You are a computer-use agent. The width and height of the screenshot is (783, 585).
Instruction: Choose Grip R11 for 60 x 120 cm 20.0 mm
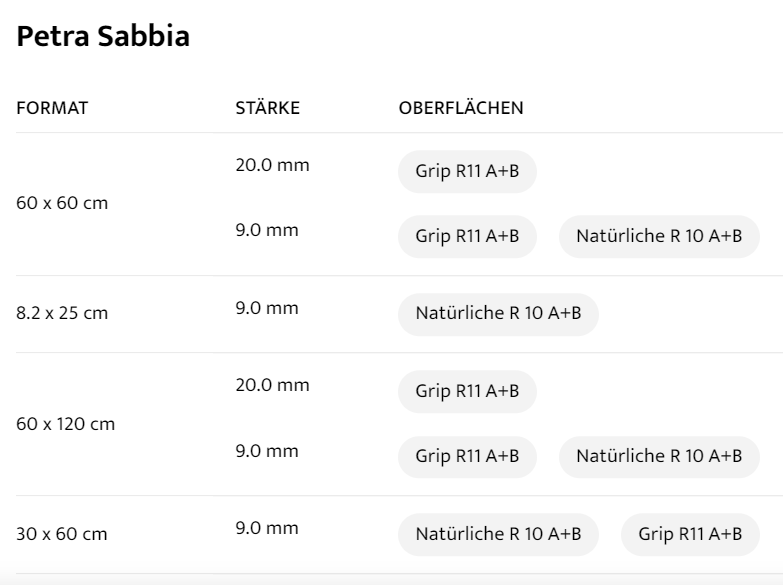coord(467,391)
